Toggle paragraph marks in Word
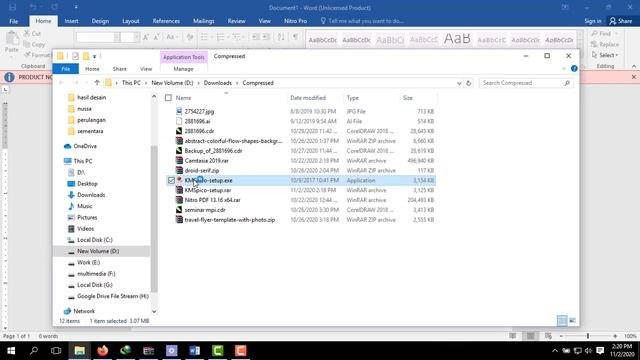The height and width of the screenshot is (360, 640). point(295,37)
